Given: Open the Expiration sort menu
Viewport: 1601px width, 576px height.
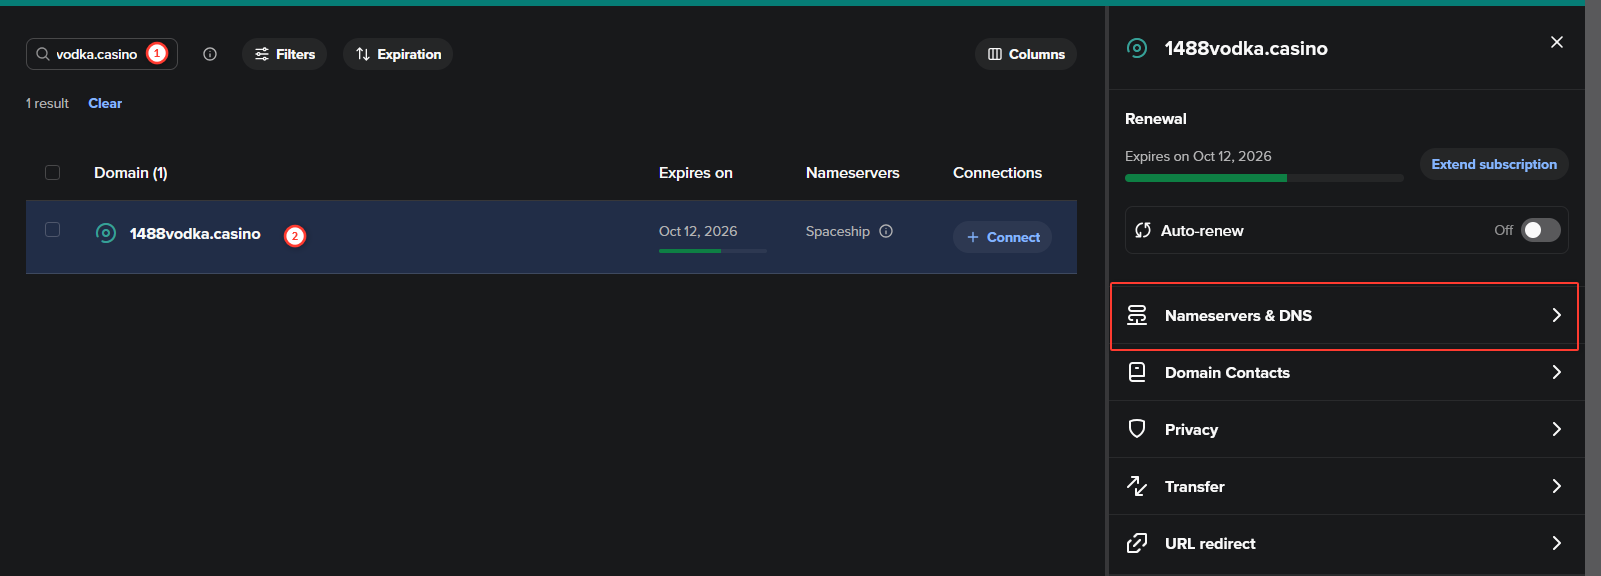Looking at the screenshot, I should point(398,54).
